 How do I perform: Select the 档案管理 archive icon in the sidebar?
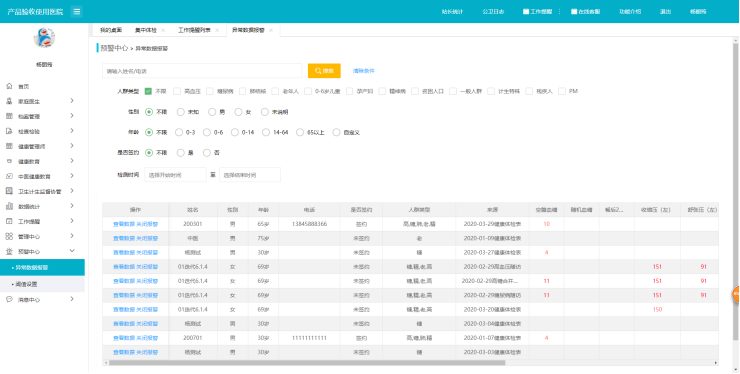9,116
